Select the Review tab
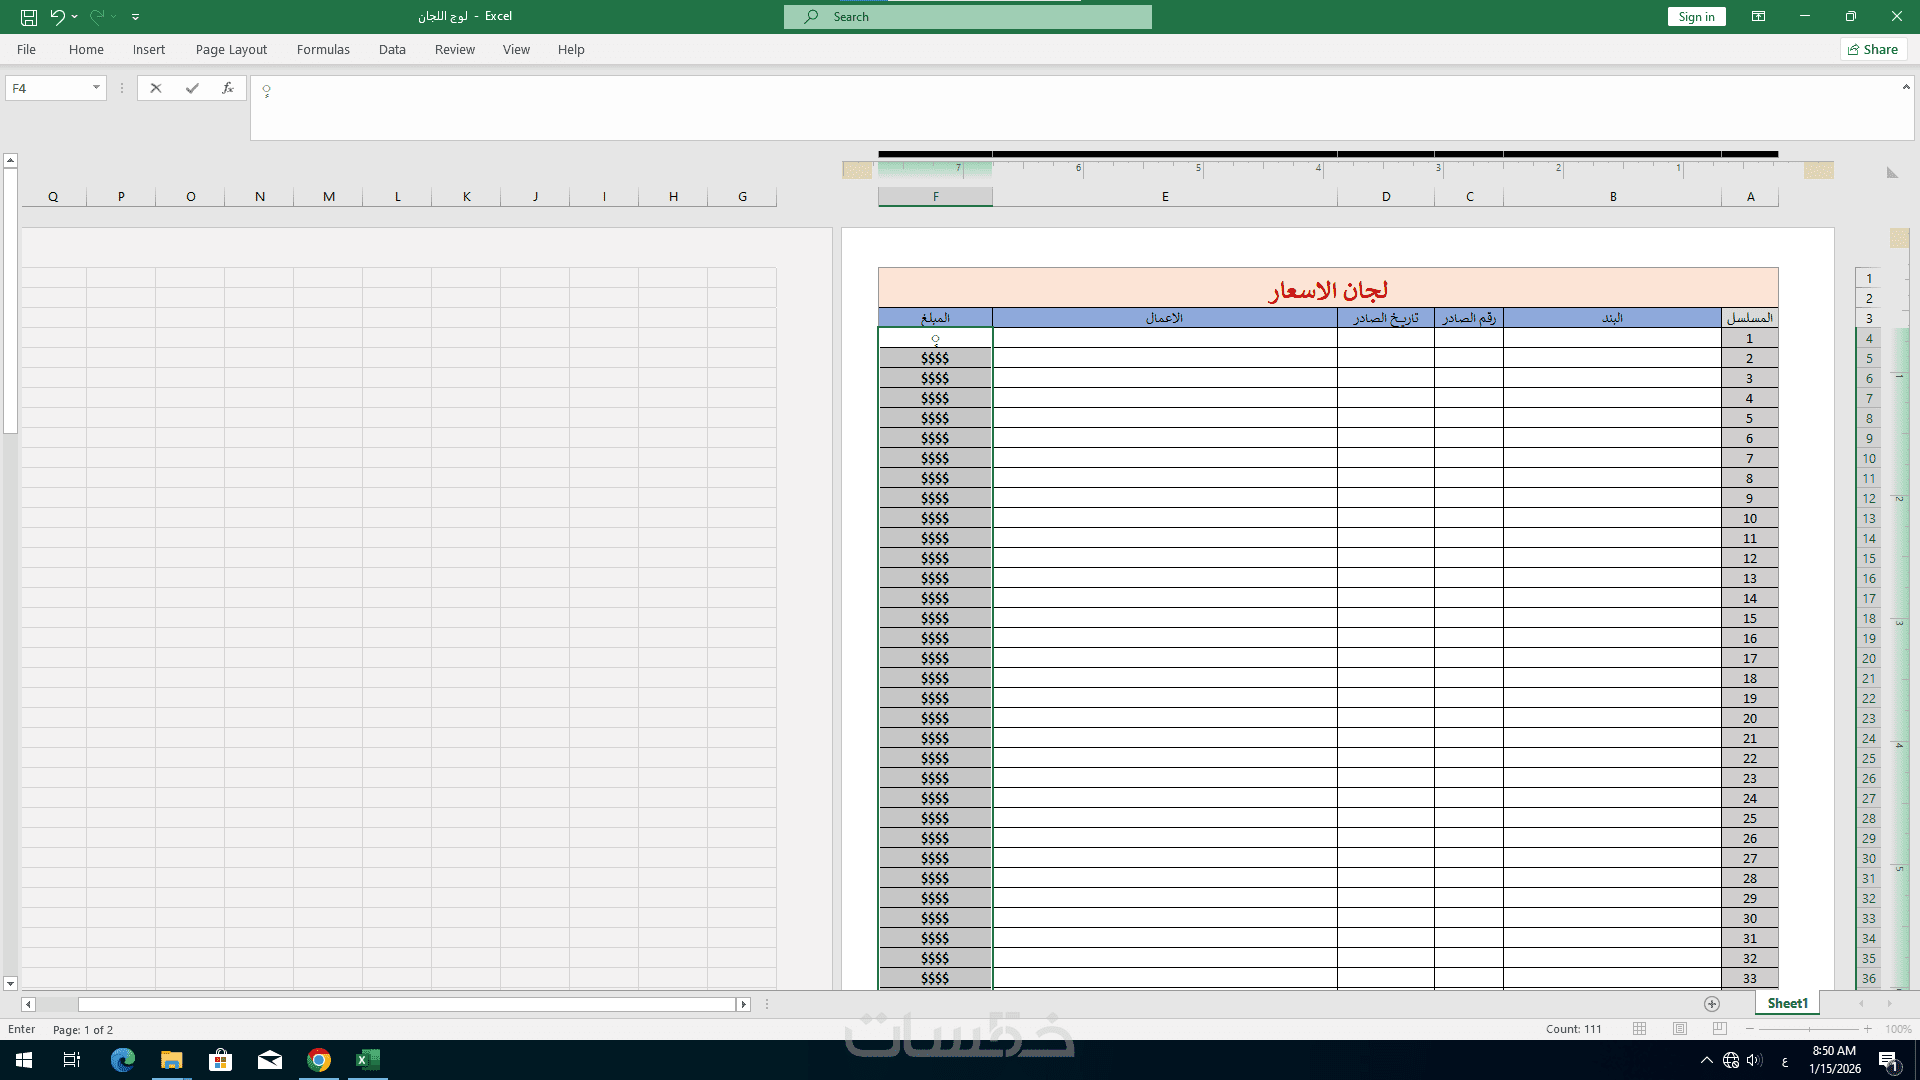 (455, 49)
